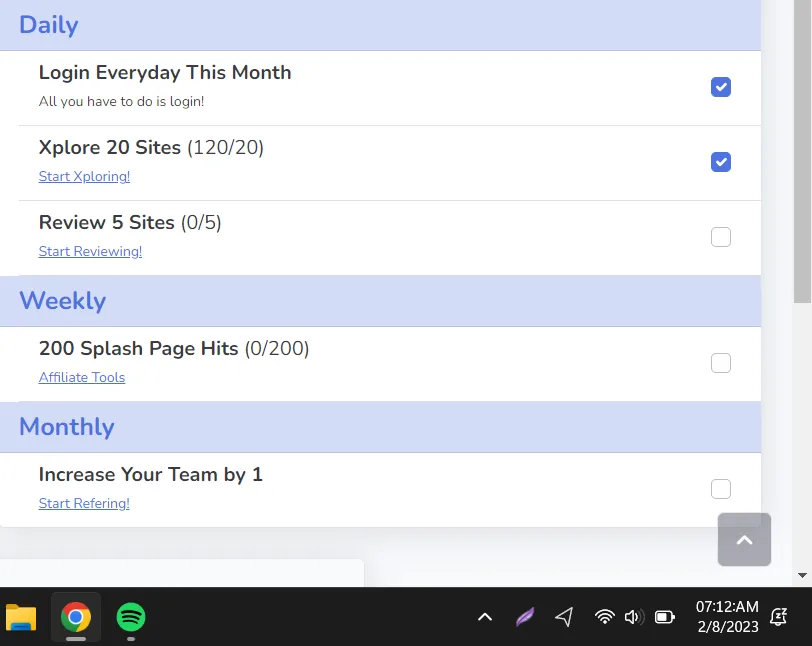The width and height of the screenshot is (812, 646).
Task: Select the Daily section heading
Action: point(49,25)
